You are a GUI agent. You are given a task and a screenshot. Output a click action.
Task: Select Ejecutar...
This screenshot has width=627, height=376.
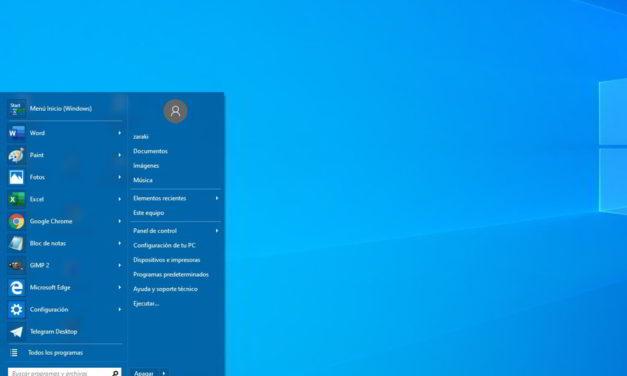point(146,304)
